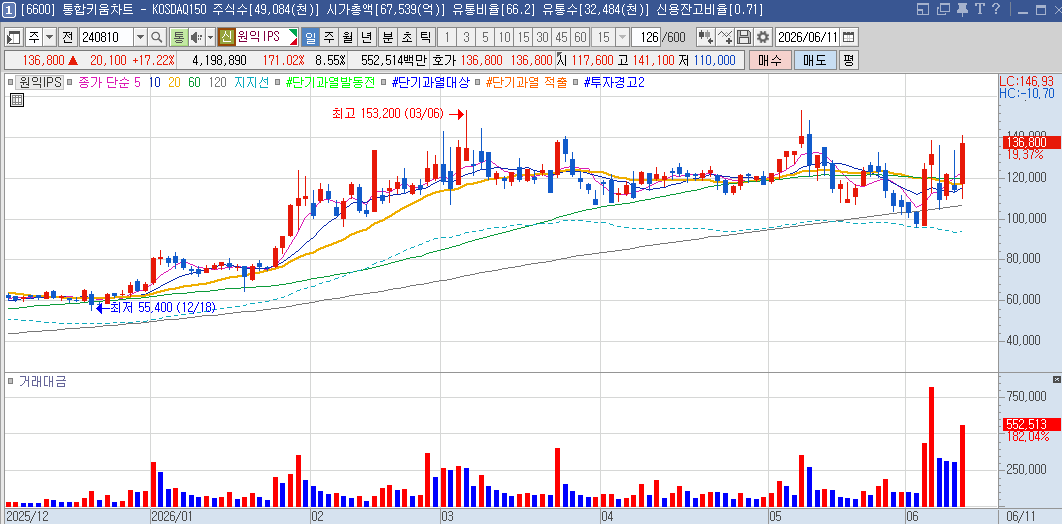Toggle #단기과열대상 legend checkbox
1062x524 pixels.
(384, 83)
